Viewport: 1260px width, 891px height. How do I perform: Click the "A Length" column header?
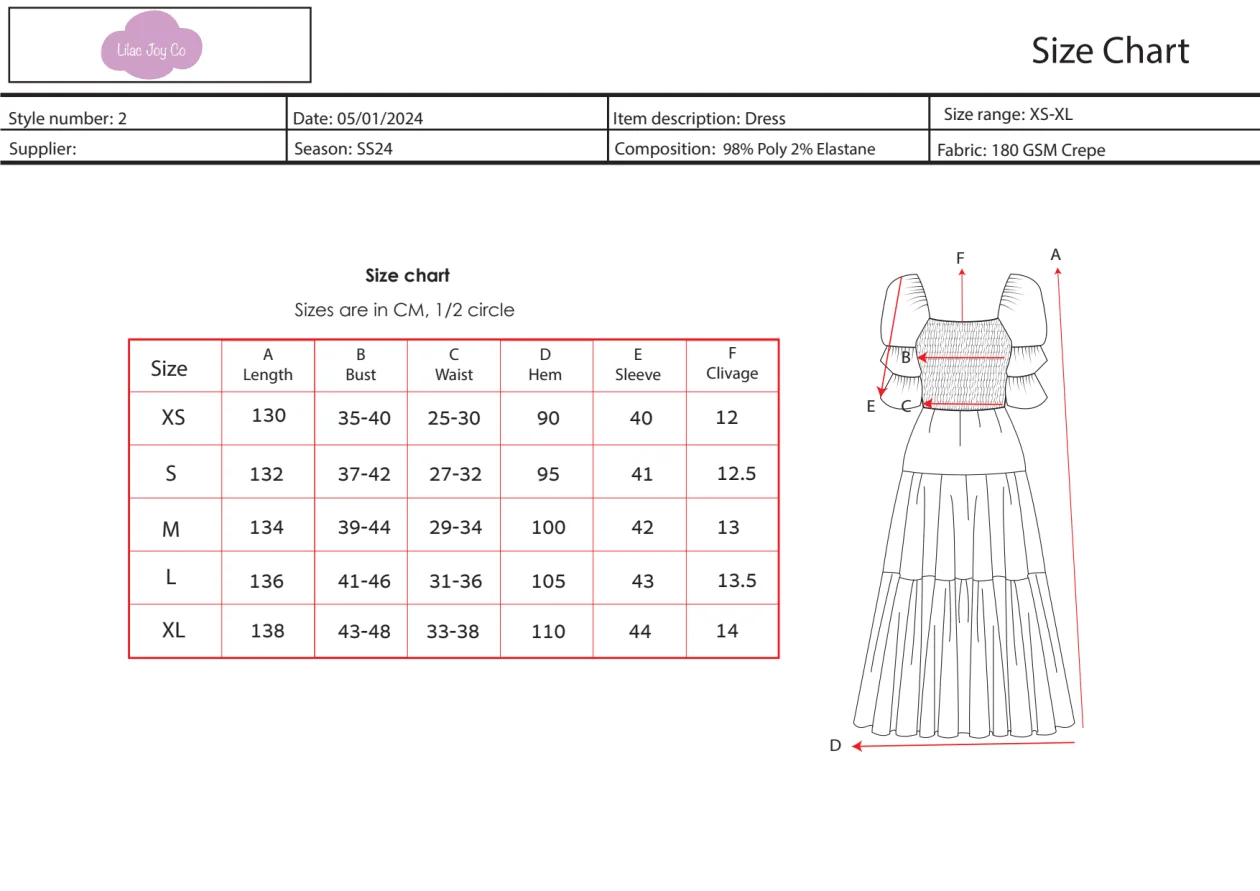pyautogui.click(x=268, y=365)
